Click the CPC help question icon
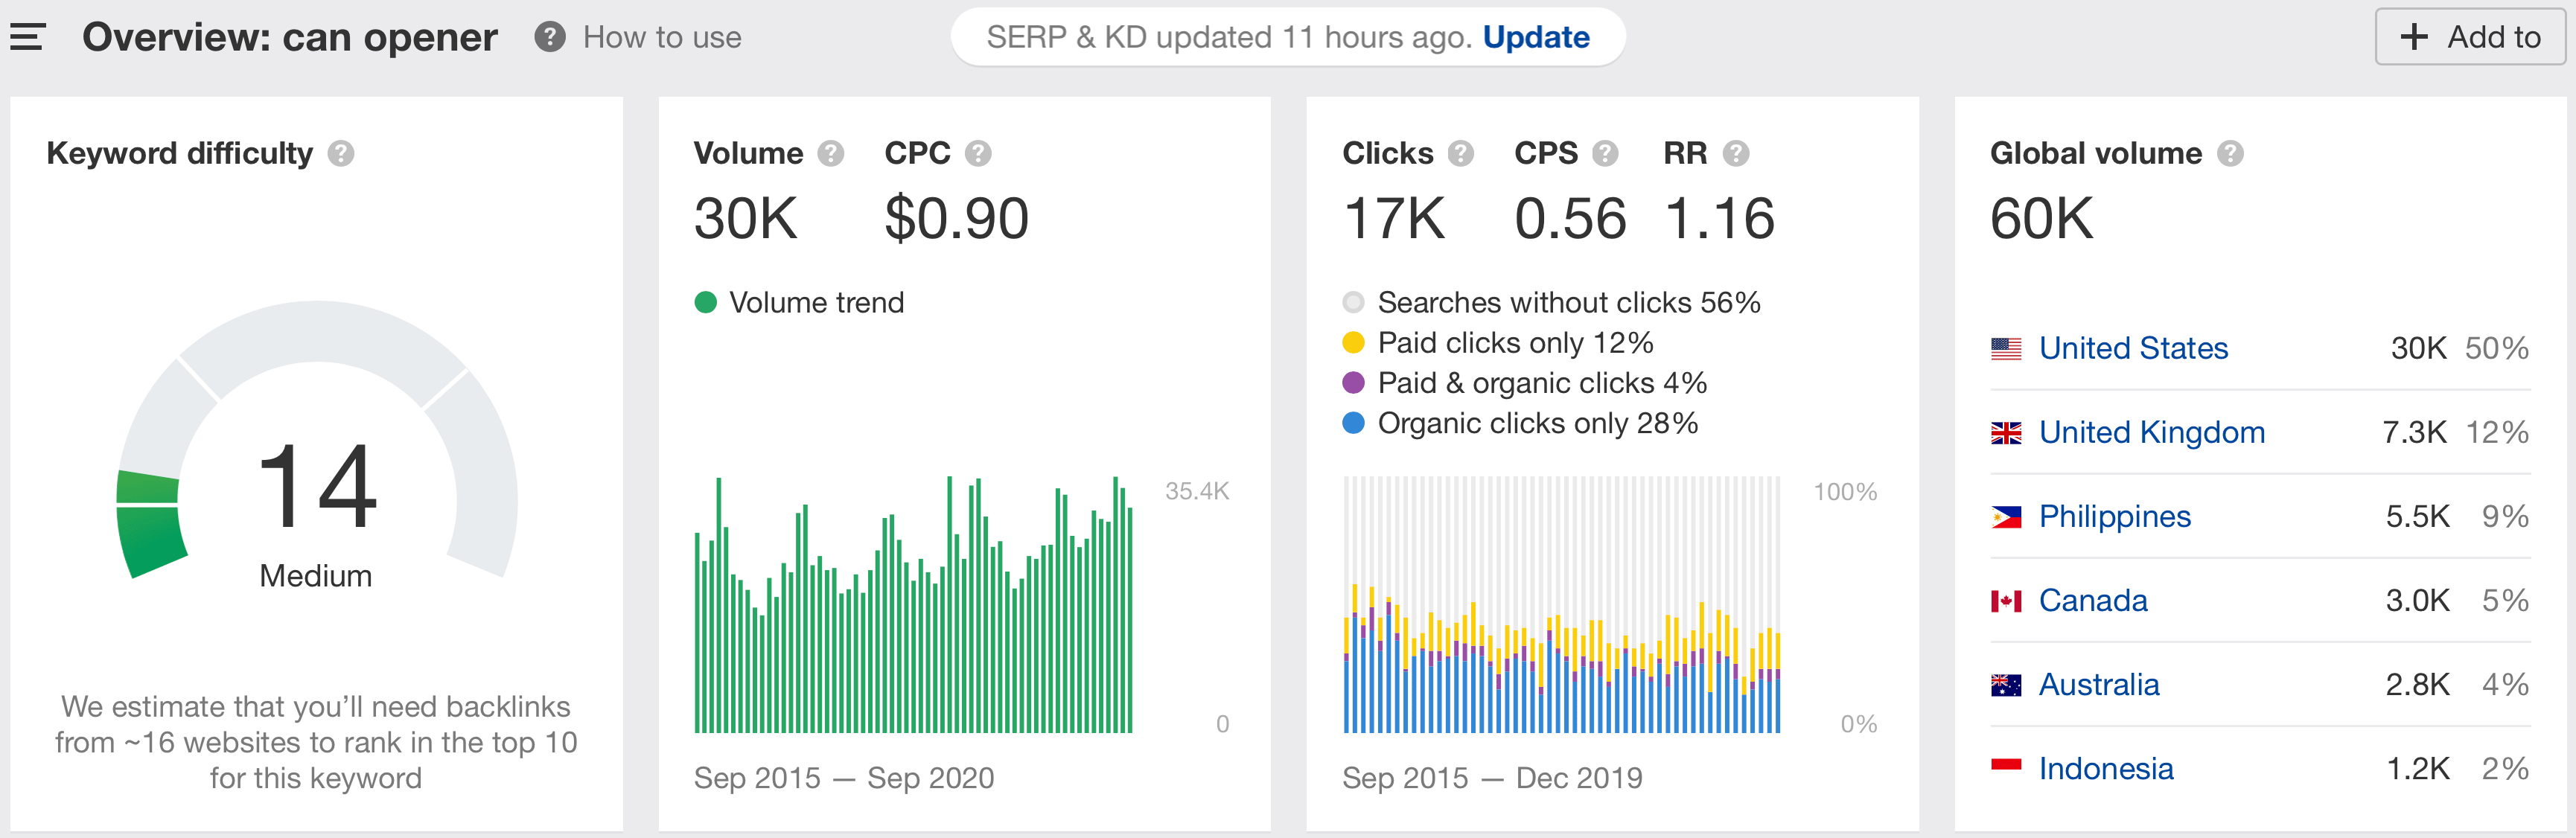Viewport: 2576px width, 838px height. [977, 153]
